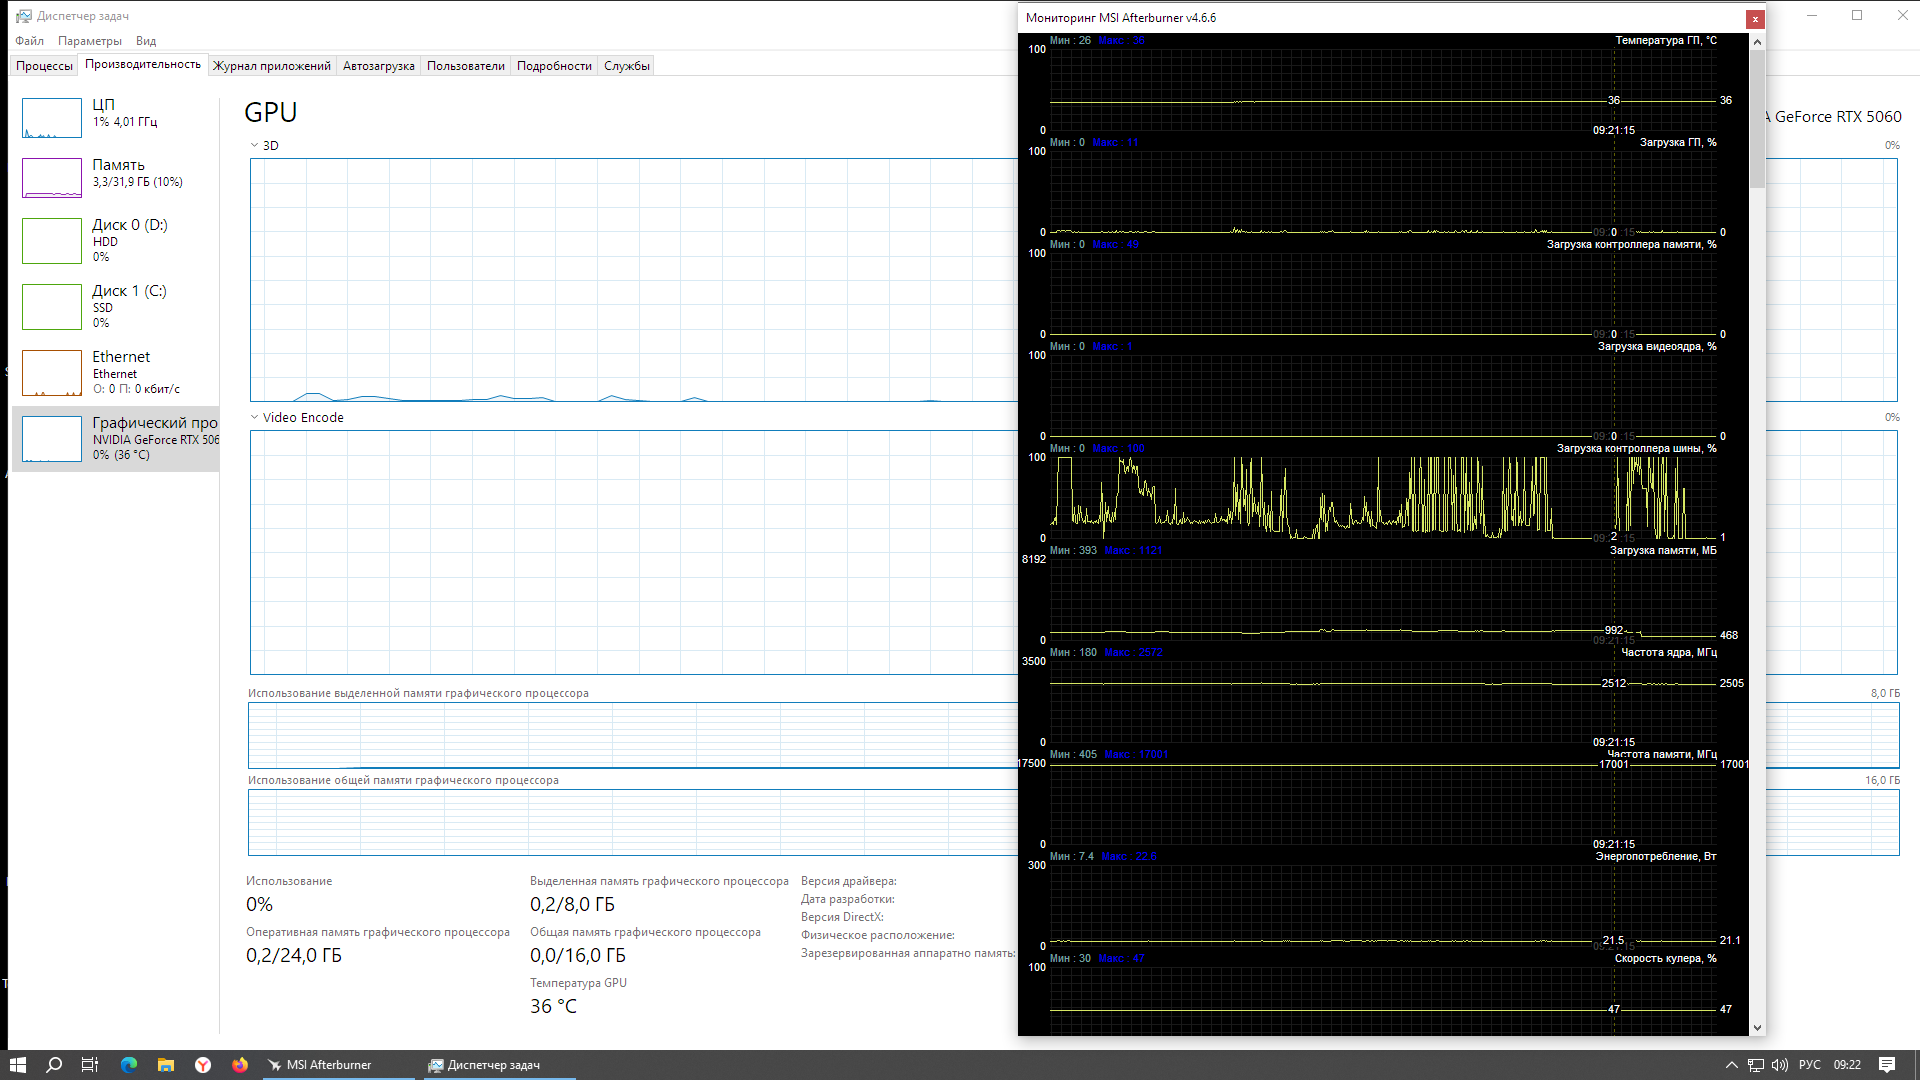
Task: Click the GPU temperature graph in Afterburner
Action: (1383, 90)
